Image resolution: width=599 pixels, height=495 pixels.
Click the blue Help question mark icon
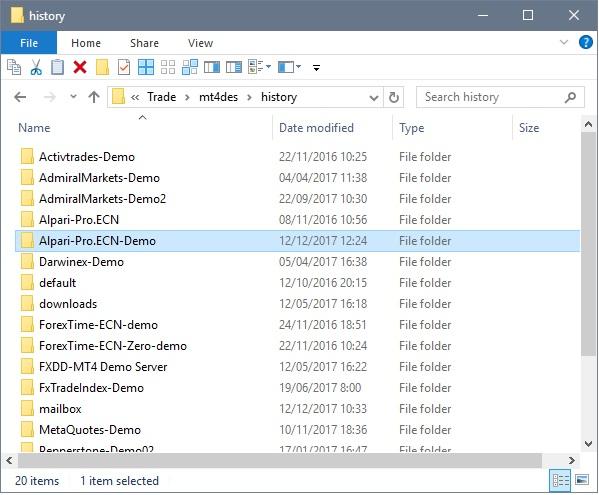tap(586, 42)
